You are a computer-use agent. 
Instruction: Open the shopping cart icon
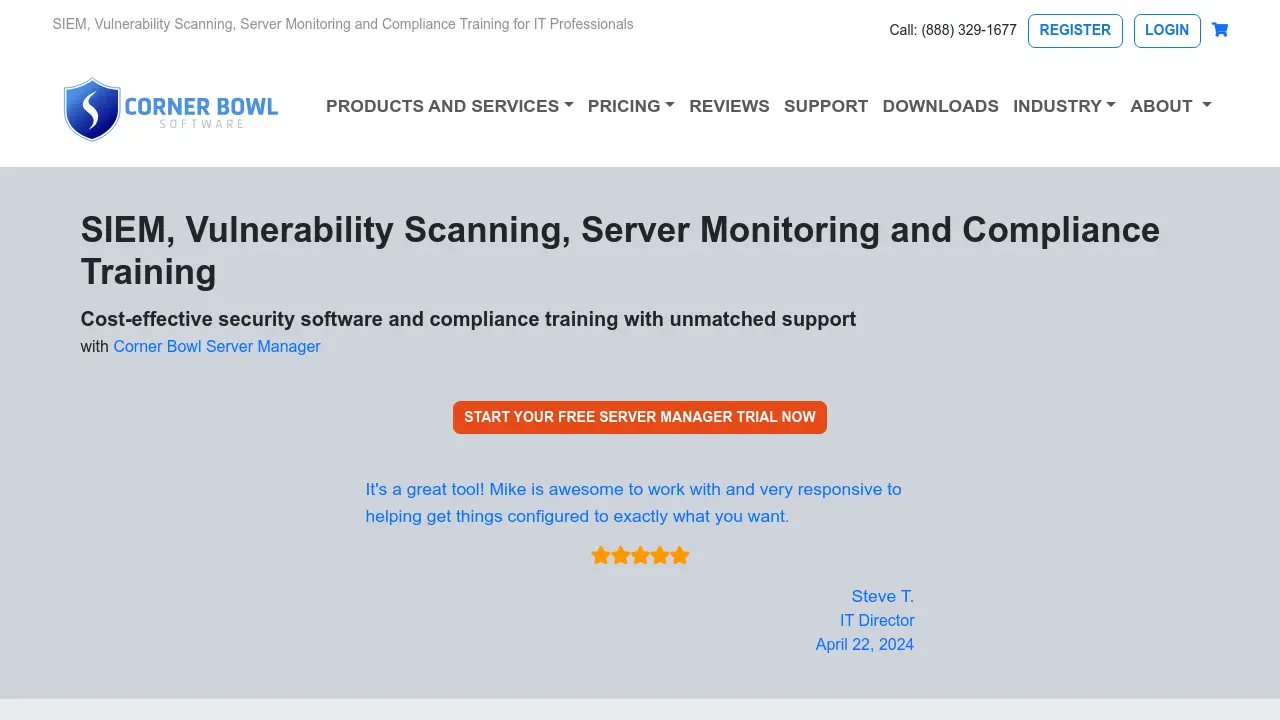pos(1220,30)
